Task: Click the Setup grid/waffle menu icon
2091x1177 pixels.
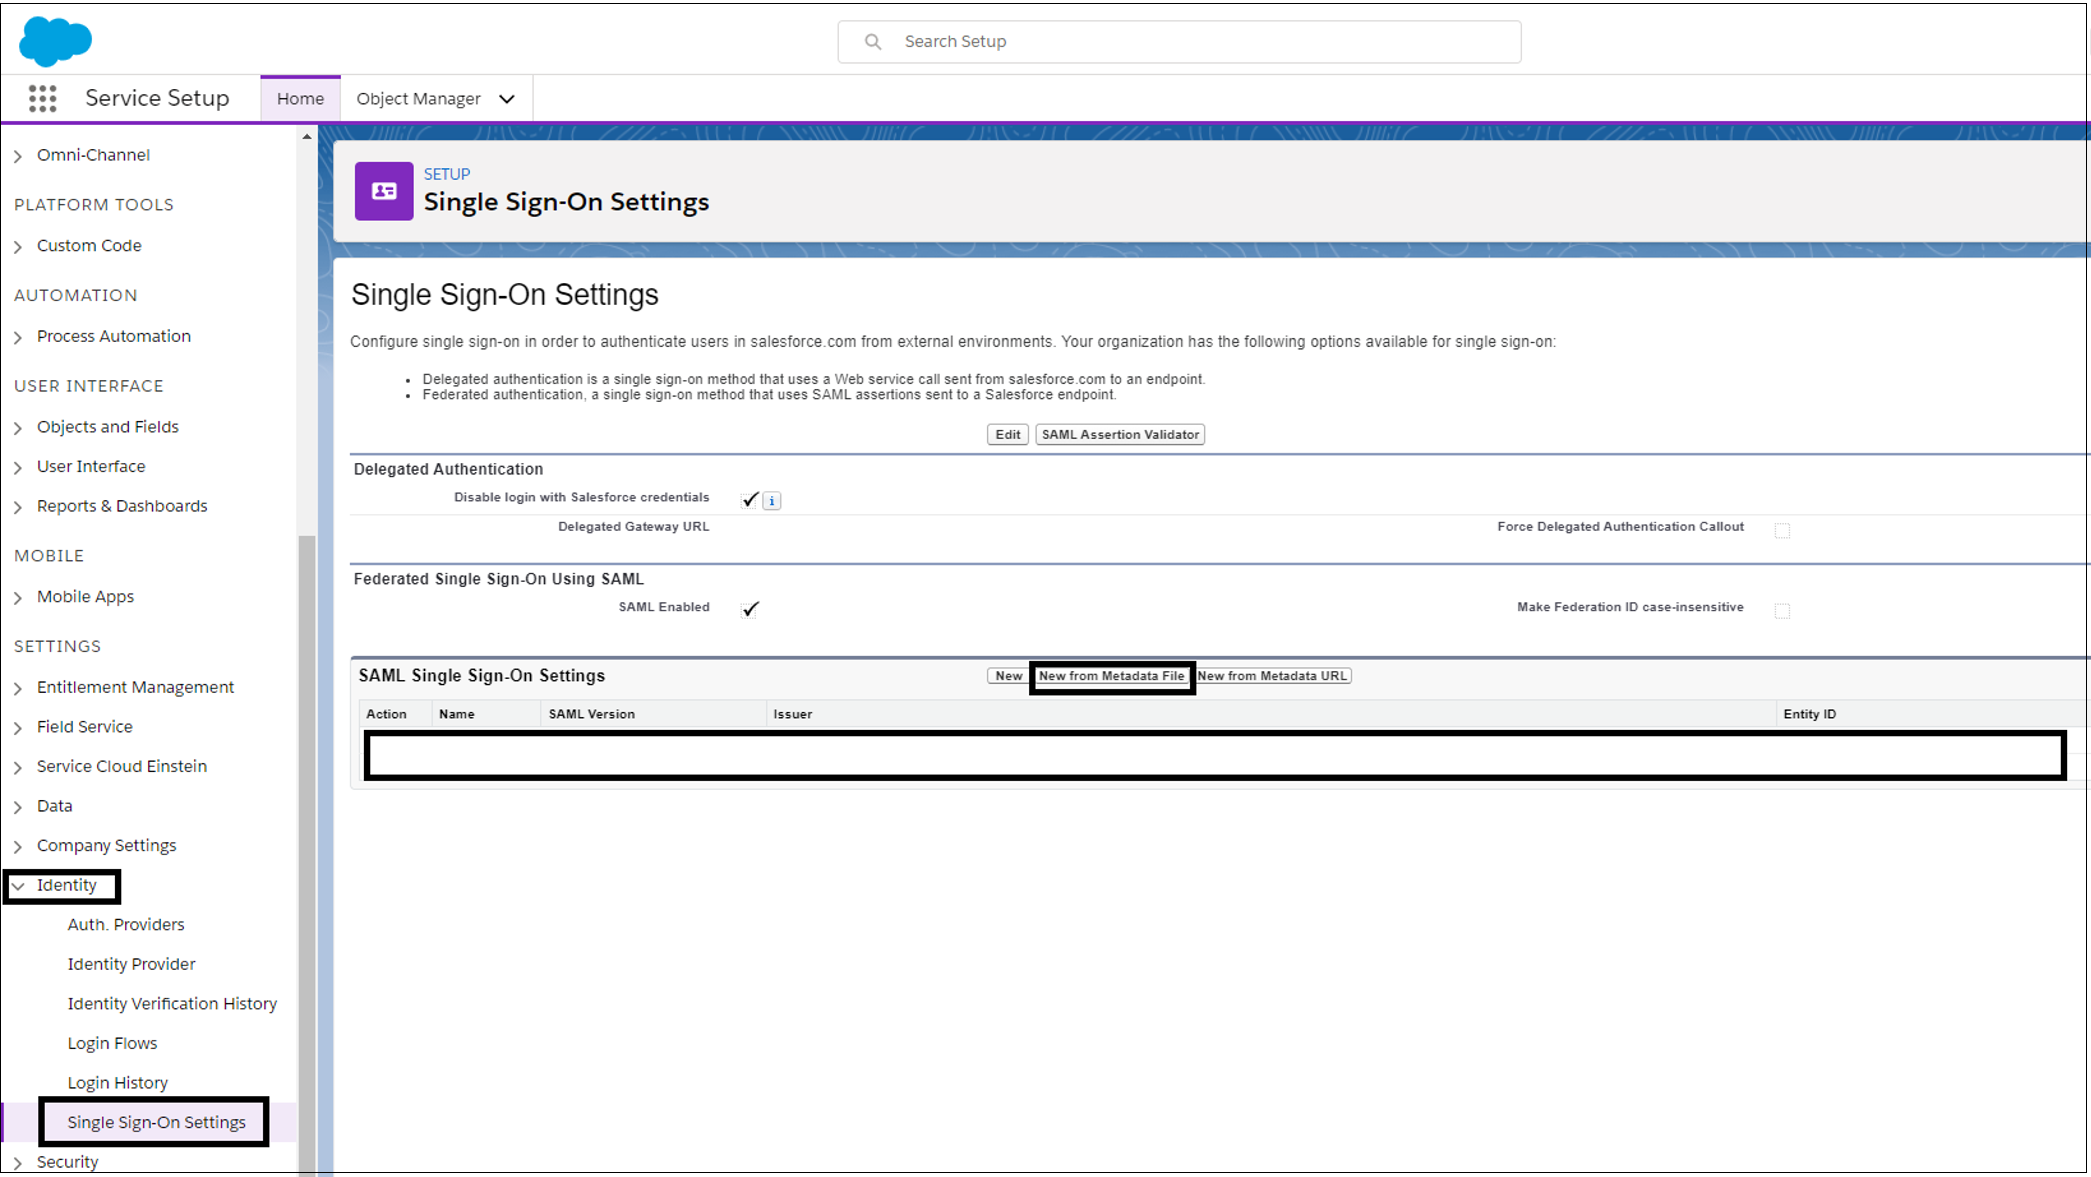Action: [x=42, y=98]
